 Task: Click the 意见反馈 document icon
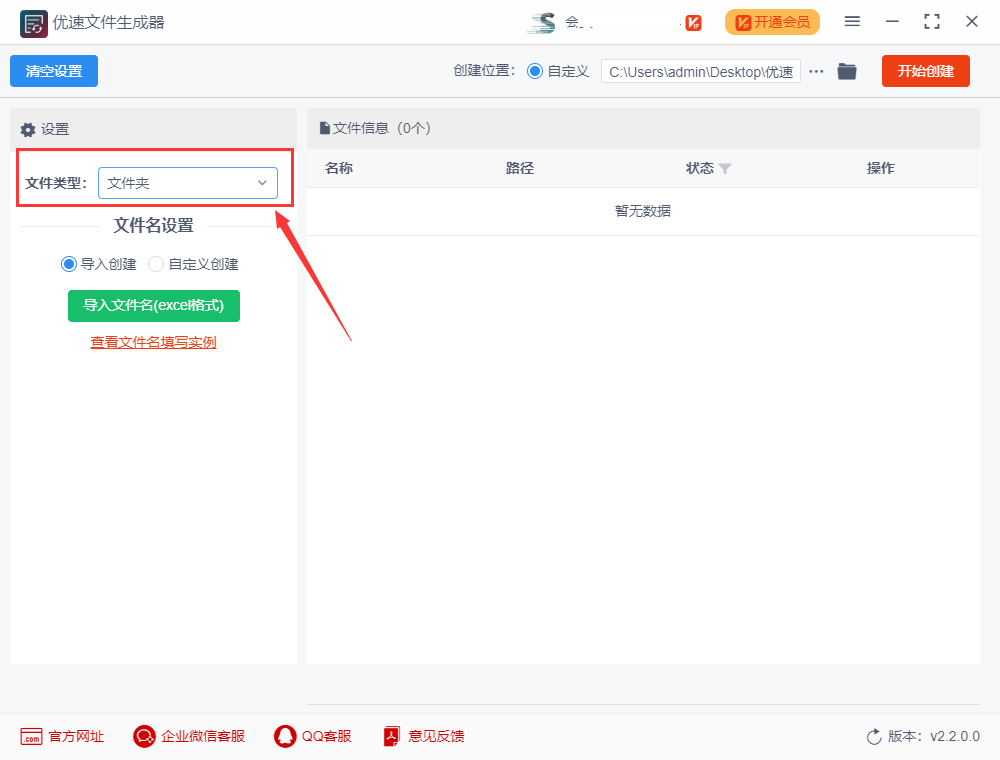392,736
